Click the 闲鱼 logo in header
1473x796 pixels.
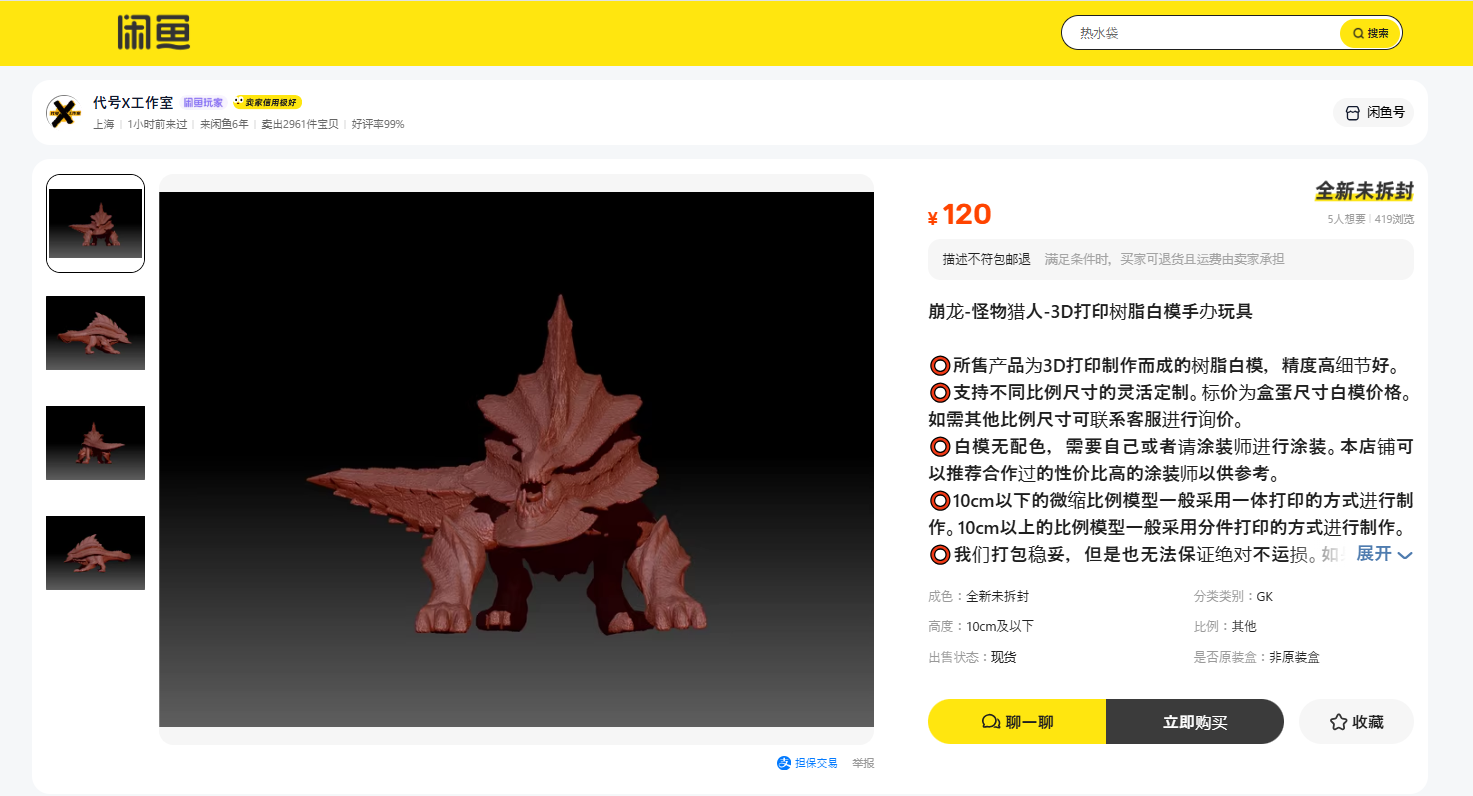[x=153, y=33]
